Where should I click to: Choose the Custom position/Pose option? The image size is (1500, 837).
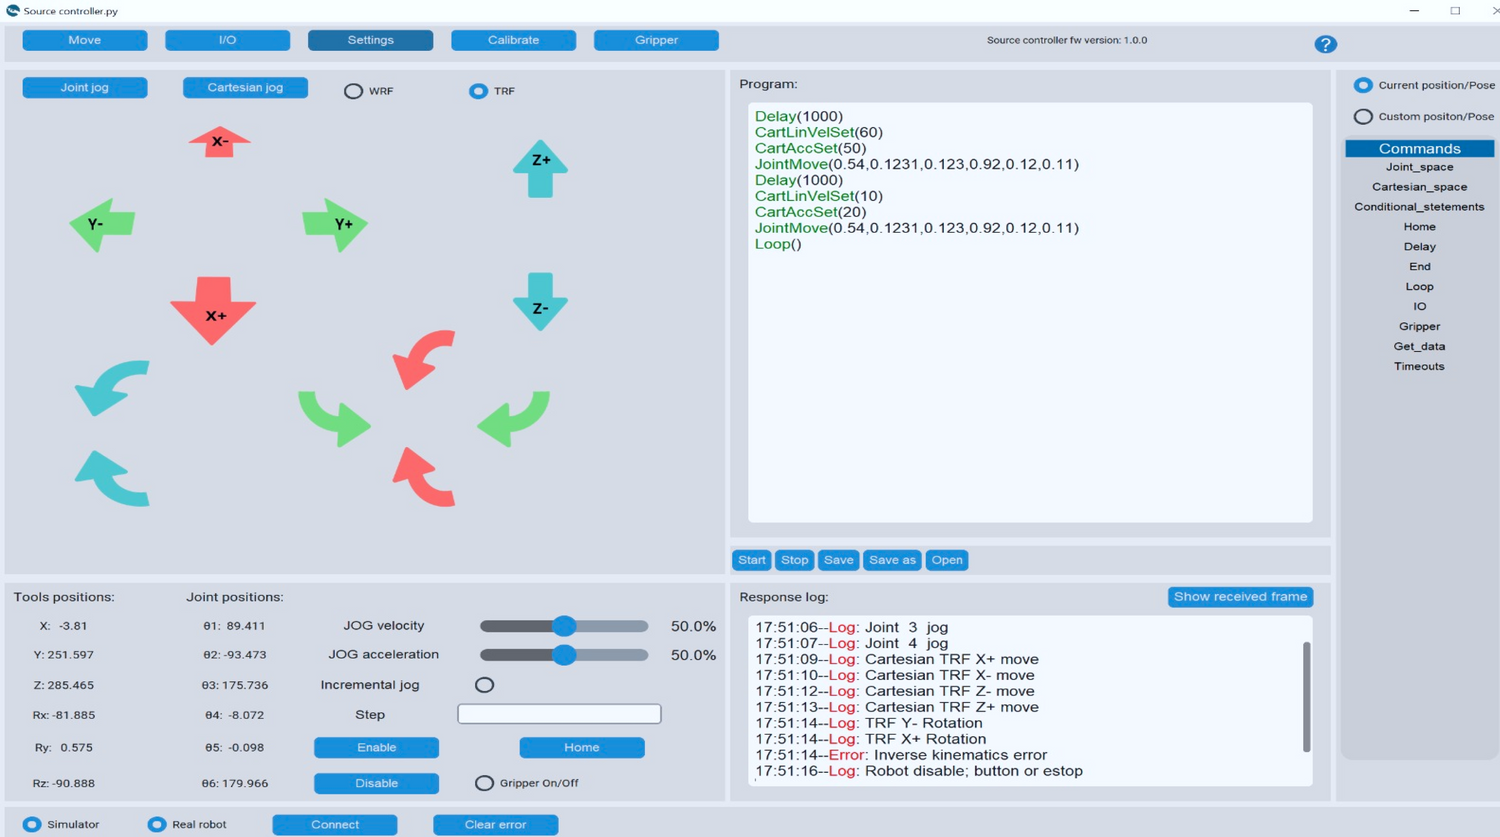pyautogui.click(x=1363, y=117)
